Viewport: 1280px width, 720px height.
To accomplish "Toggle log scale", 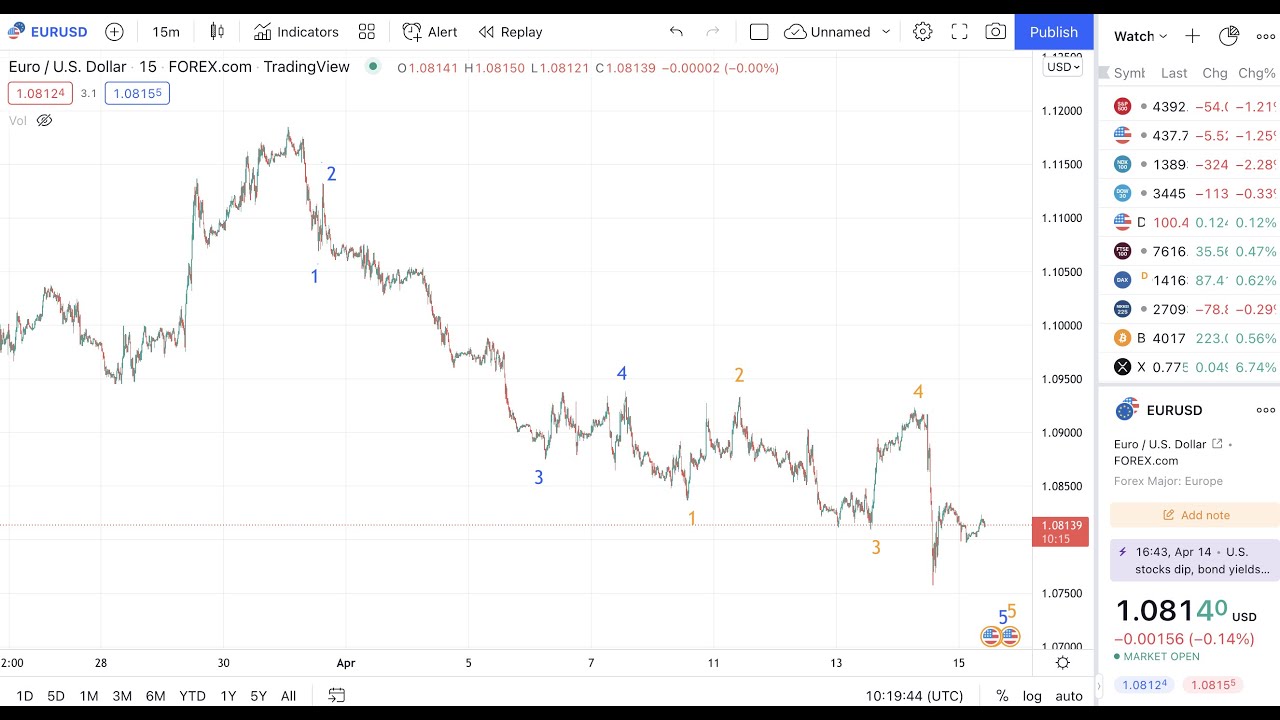I will coord(1032,696).
